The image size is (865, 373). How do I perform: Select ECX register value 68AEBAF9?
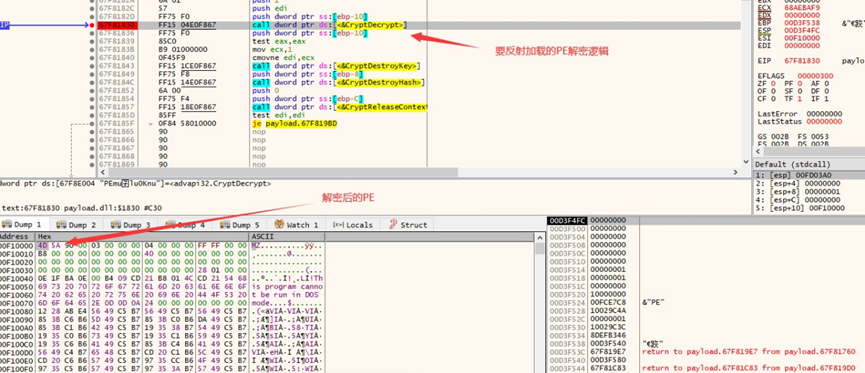point(802,8)
